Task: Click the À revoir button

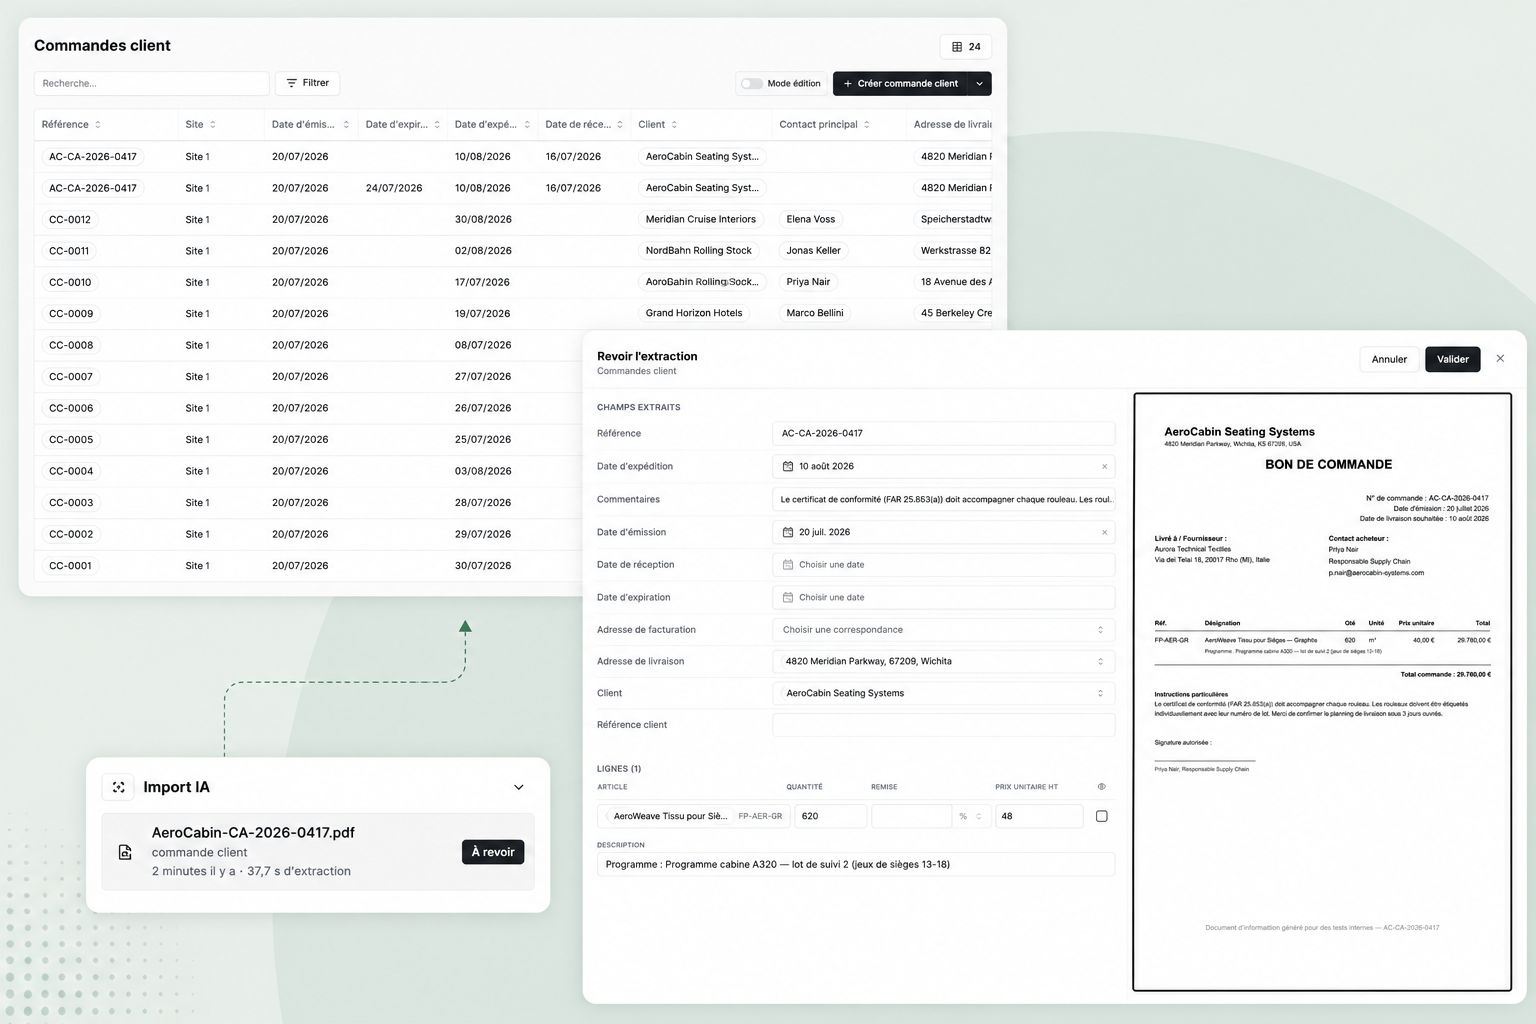Action: (x=493, y=852)
